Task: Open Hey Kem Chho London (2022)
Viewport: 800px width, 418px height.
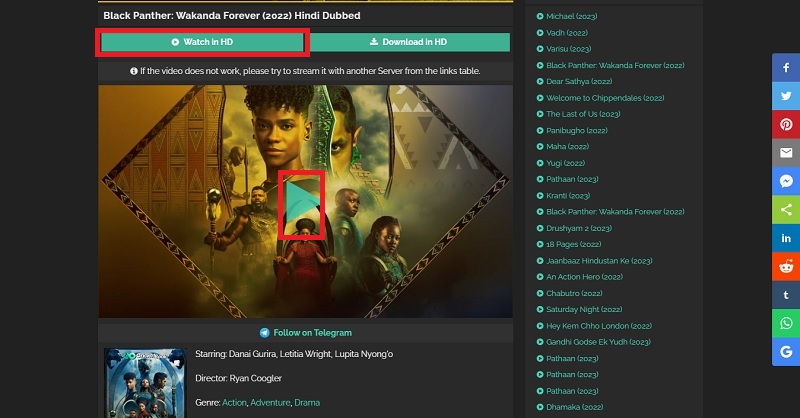Action: point(594,326)
